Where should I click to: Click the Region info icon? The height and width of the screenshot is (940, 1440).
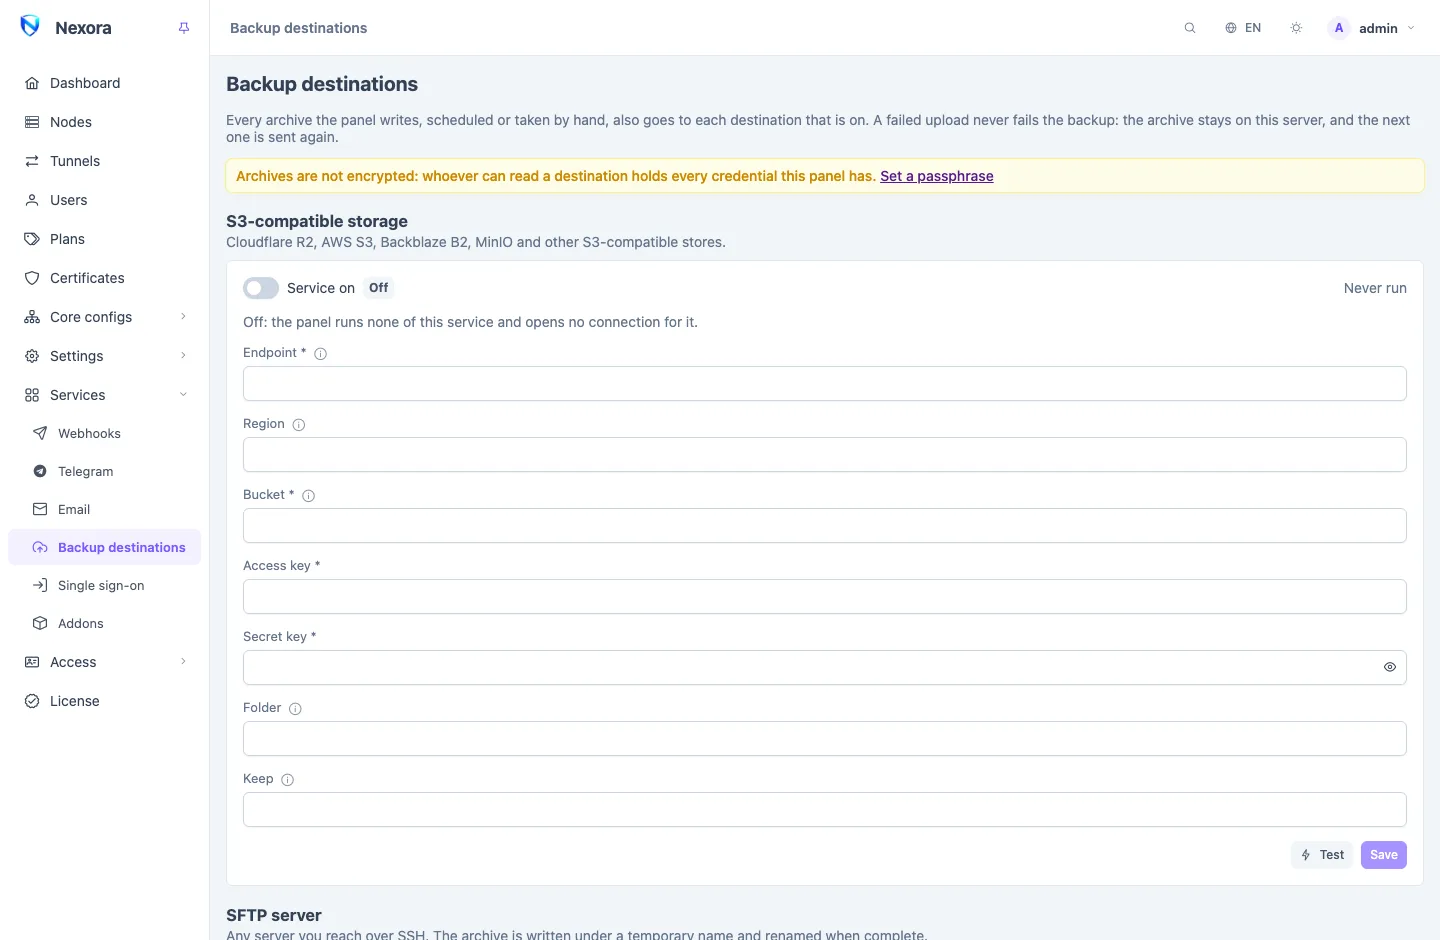click(x=299, y=424)
